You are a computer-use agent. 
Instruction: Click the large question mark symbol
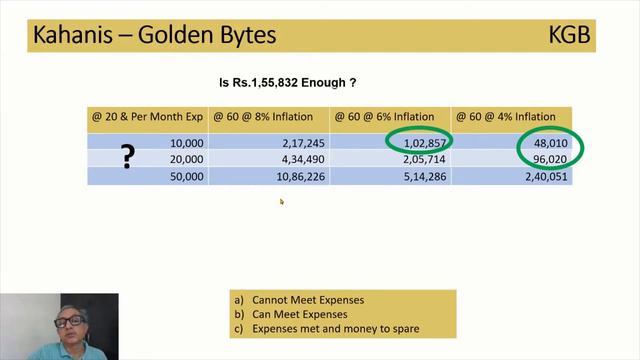pyautogui.click(x=128, y=156)
